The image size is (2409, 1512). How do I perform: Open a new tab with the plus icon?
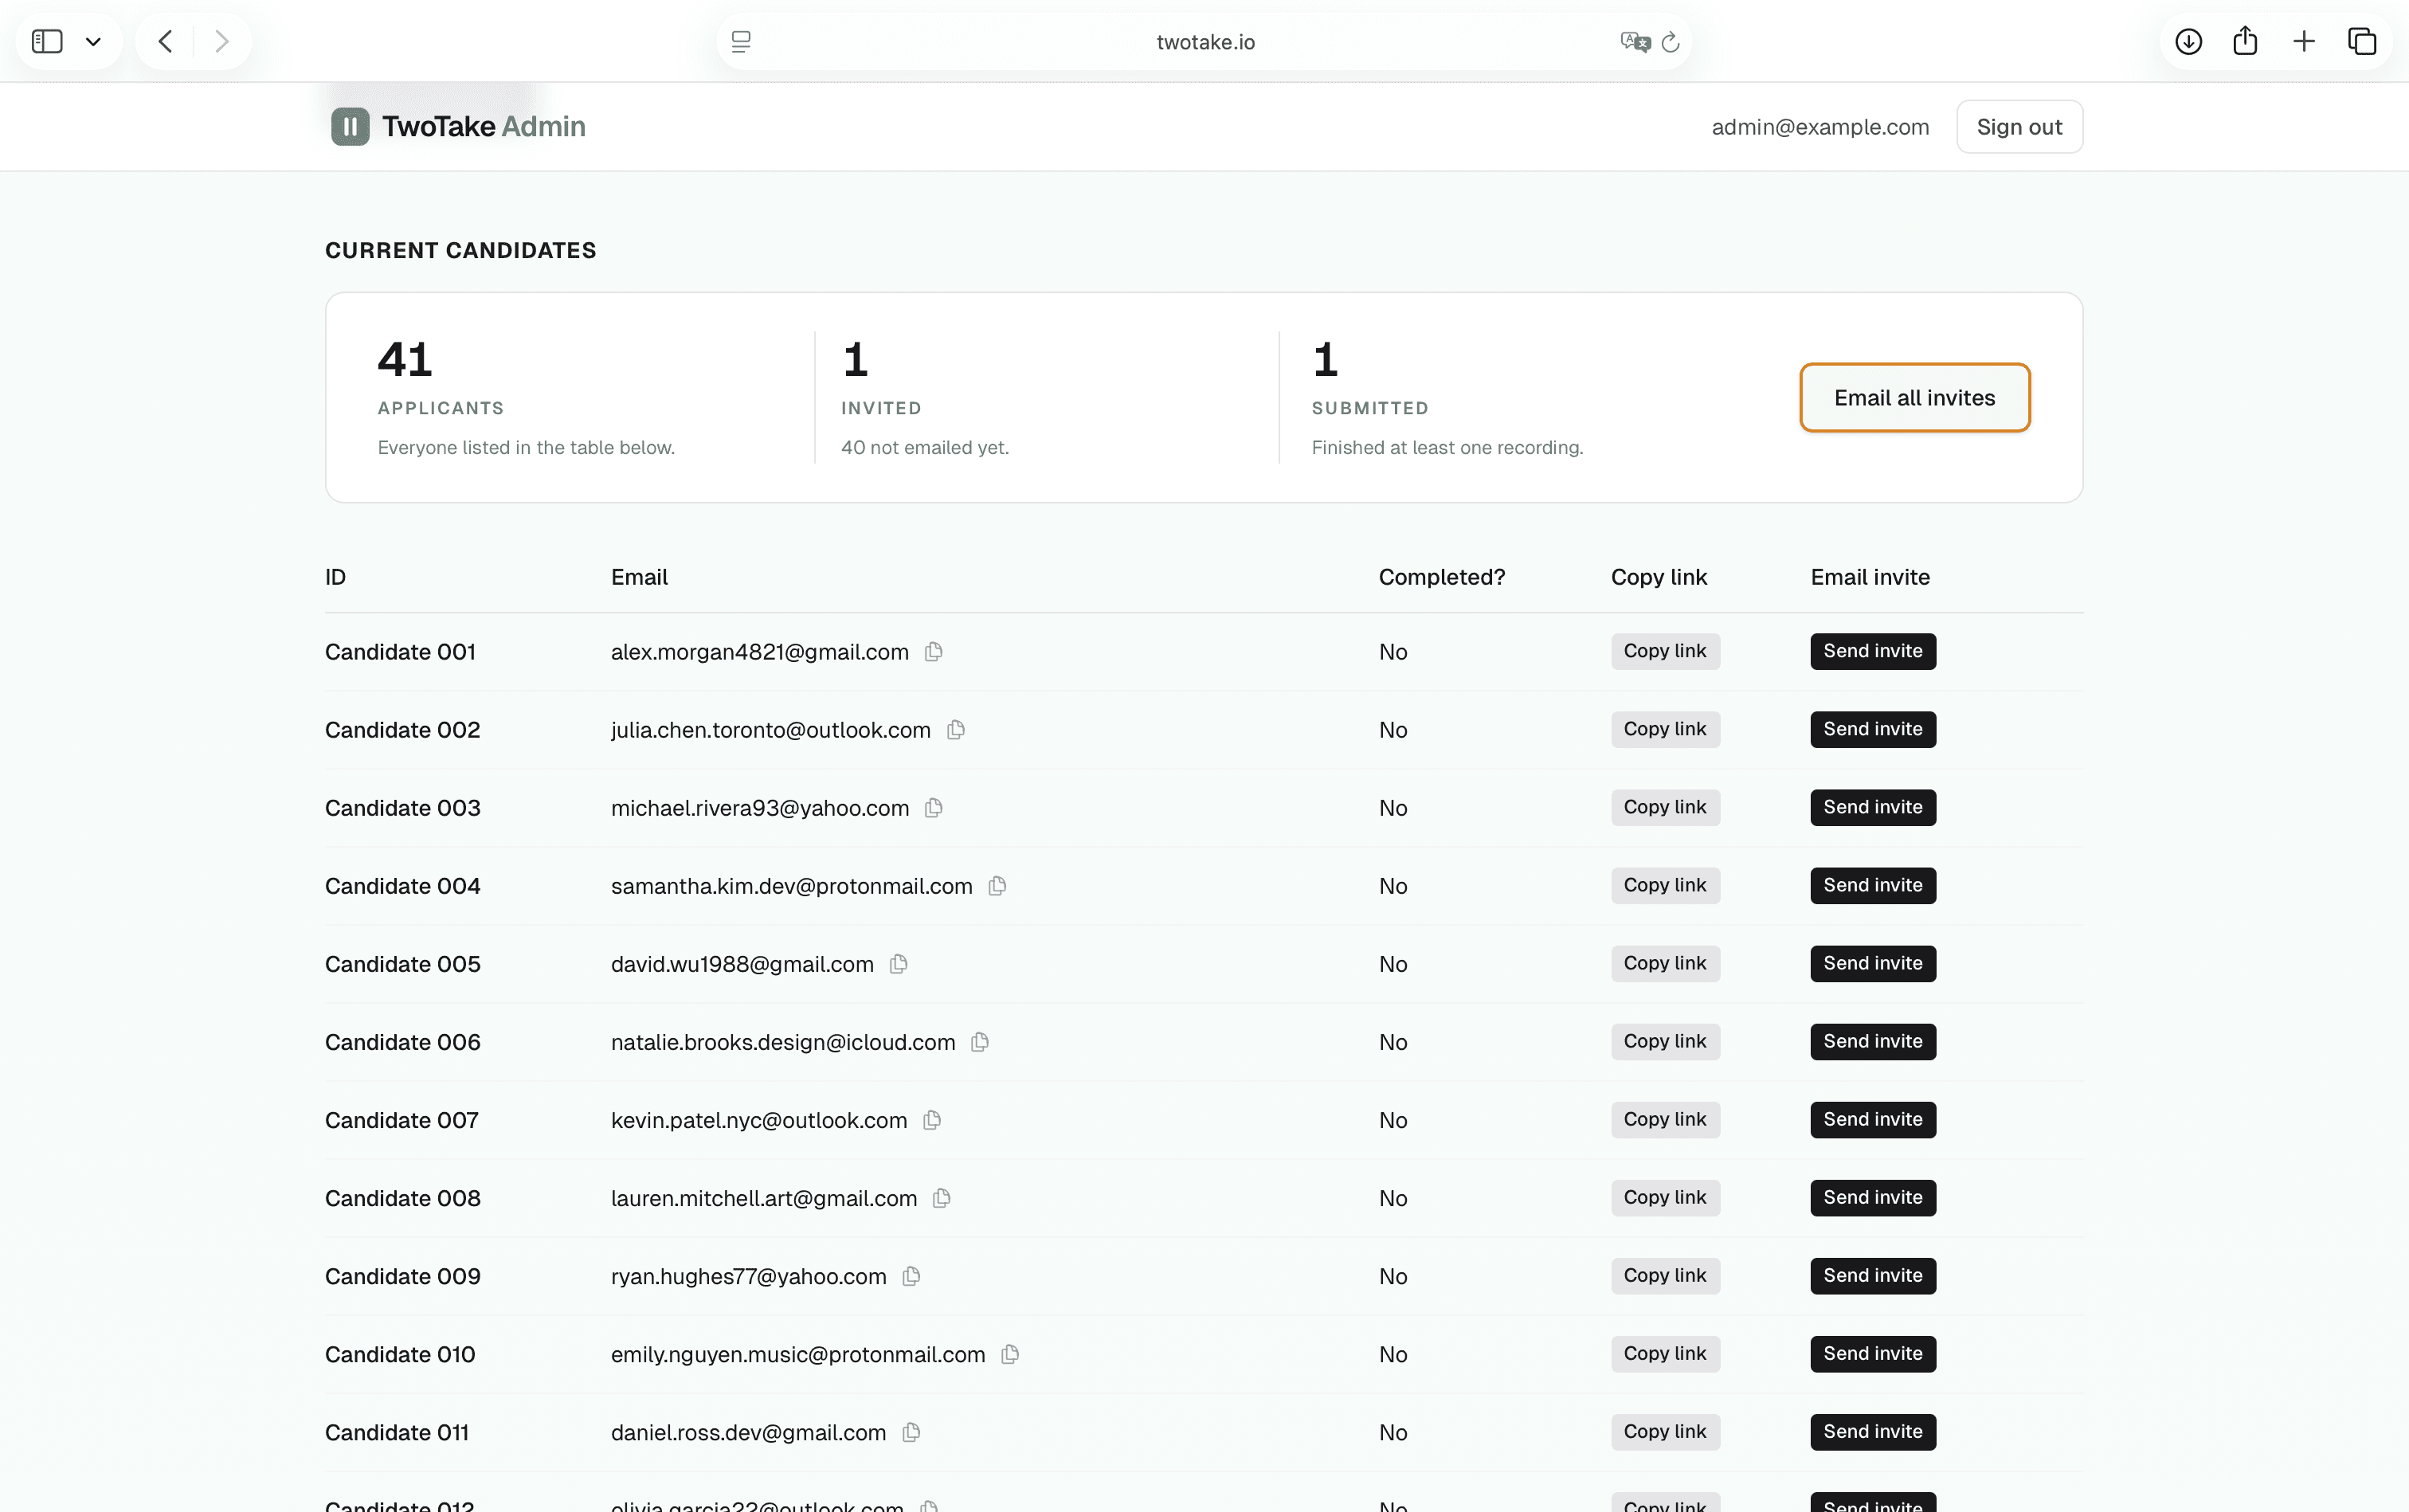(x=2304, y=41)
